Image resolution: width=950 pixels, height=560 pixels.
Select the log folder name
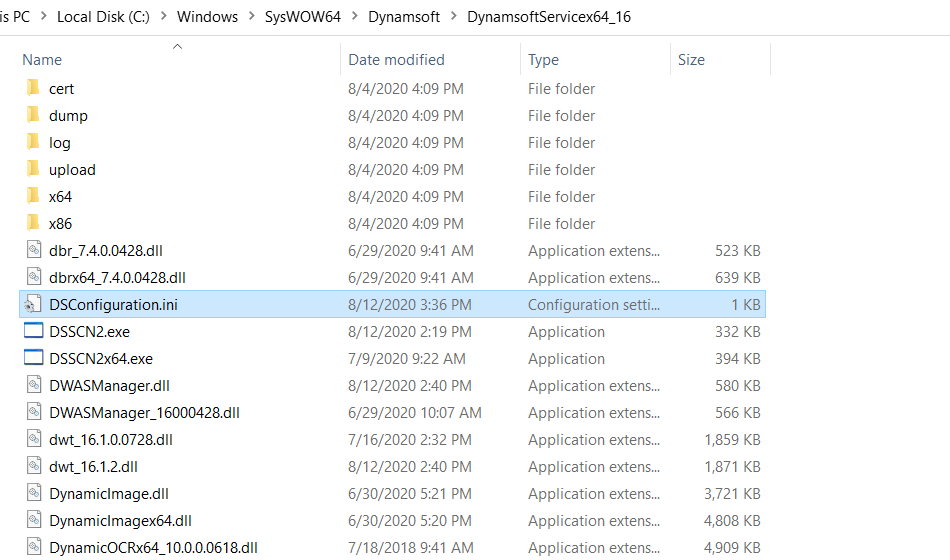point(60,142)
